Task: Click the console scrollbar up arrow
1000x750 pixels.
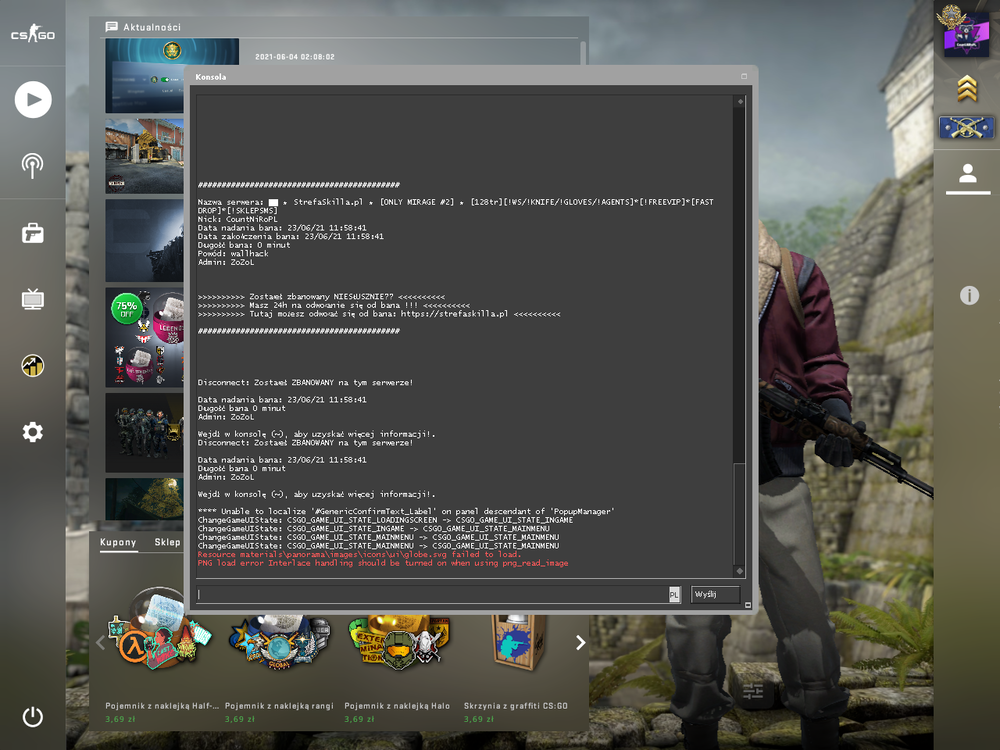Action: coord(740,101)
